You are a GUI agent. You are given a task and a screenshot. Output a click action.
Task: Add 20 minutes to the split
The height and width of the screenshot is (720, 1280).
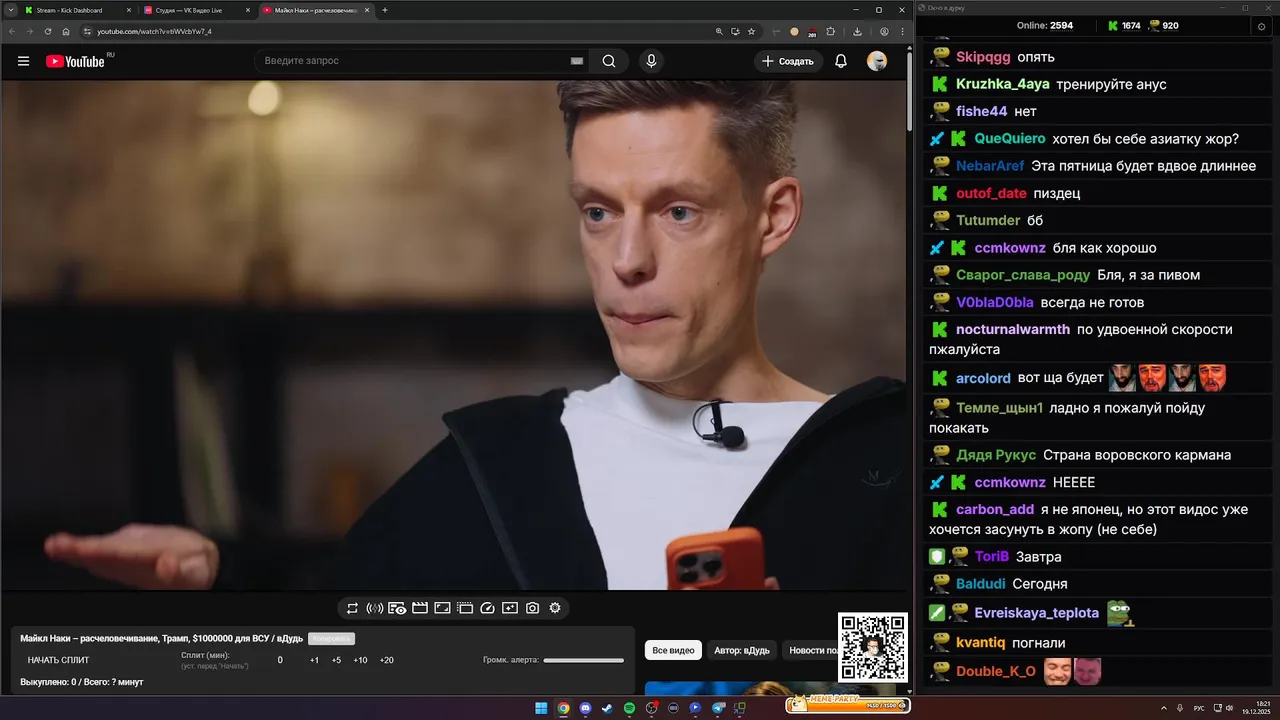[x=387, y=660]
